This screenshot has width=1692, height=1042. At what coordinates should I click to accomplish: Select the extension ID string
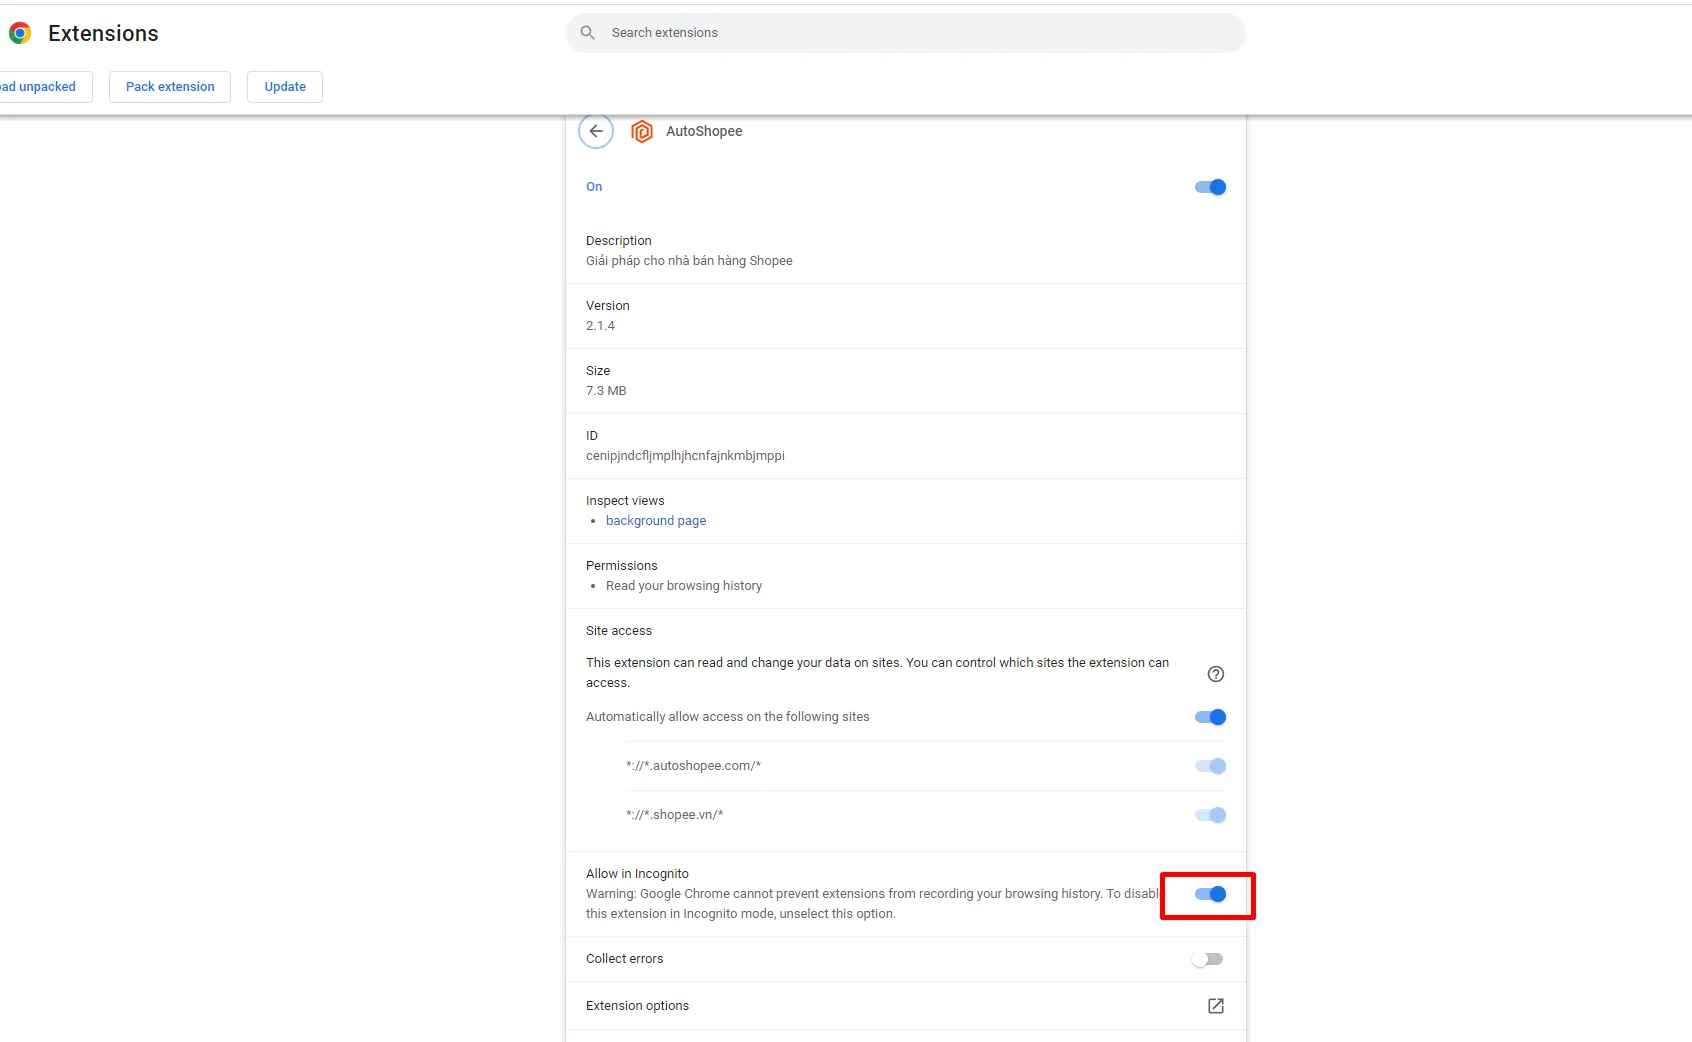[685, 456]
